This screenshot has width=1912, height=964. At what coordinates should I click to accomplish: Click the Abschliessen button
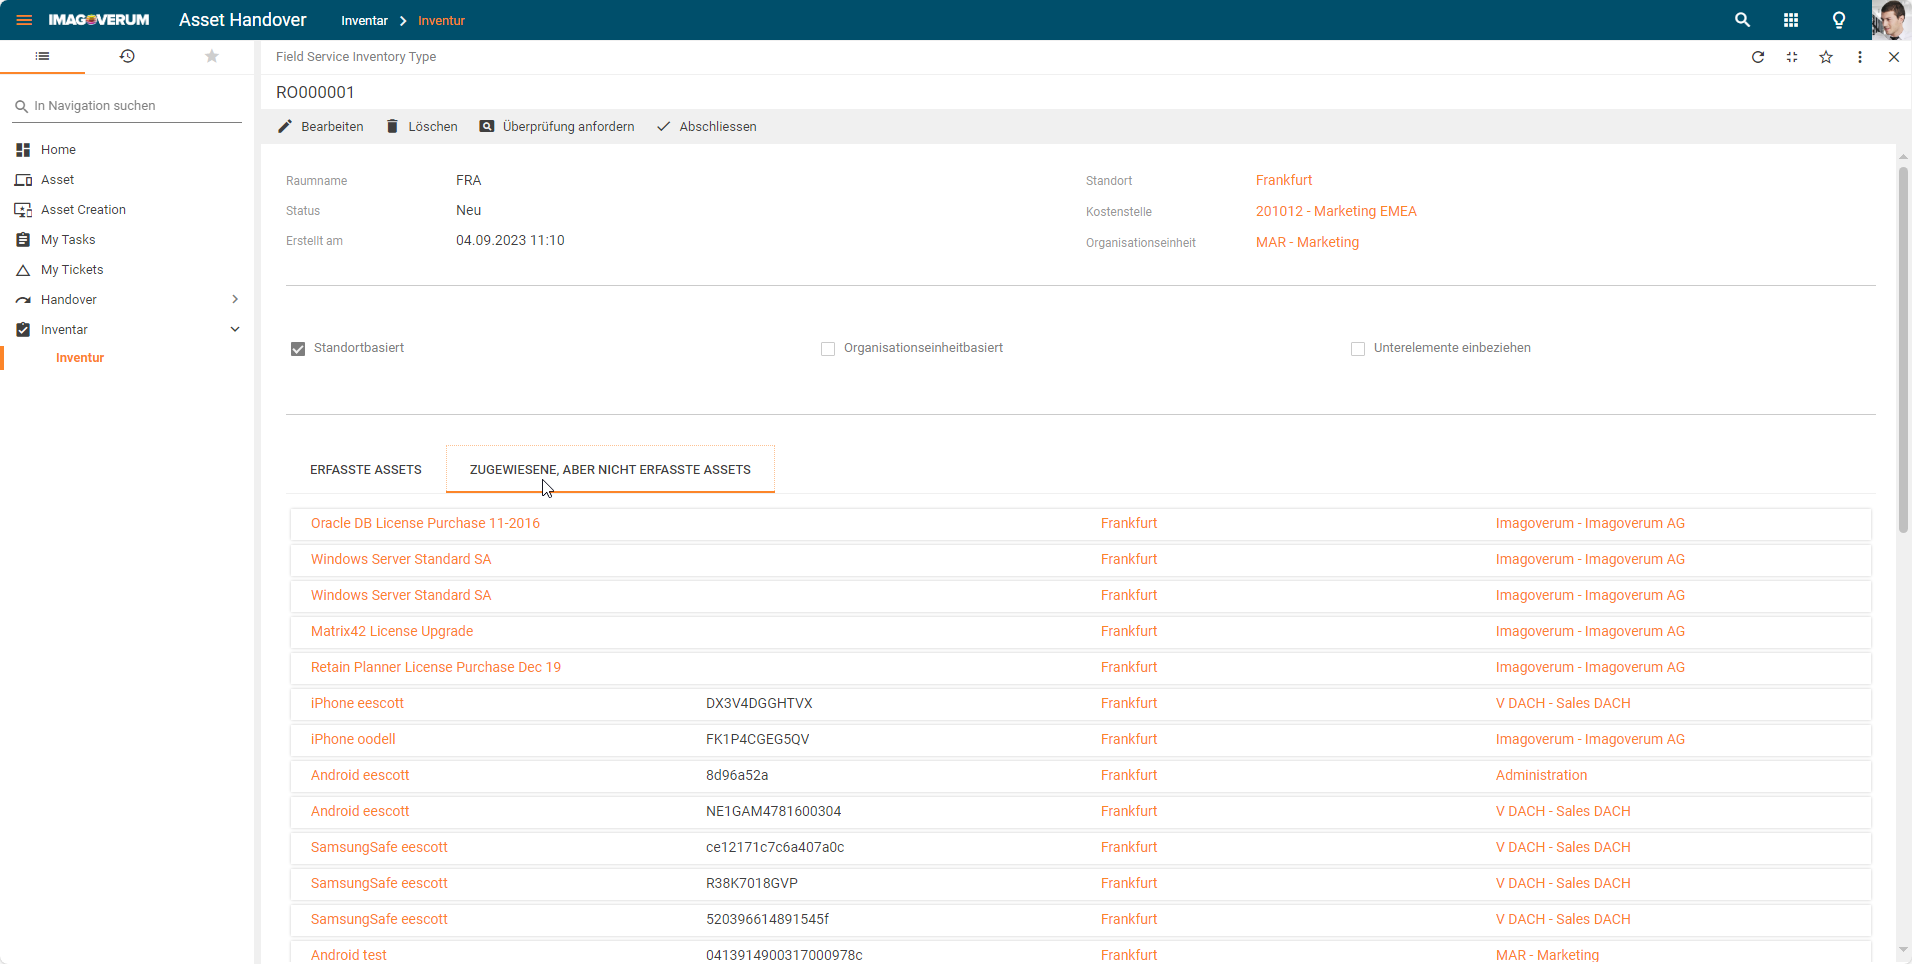pos(707,127)
